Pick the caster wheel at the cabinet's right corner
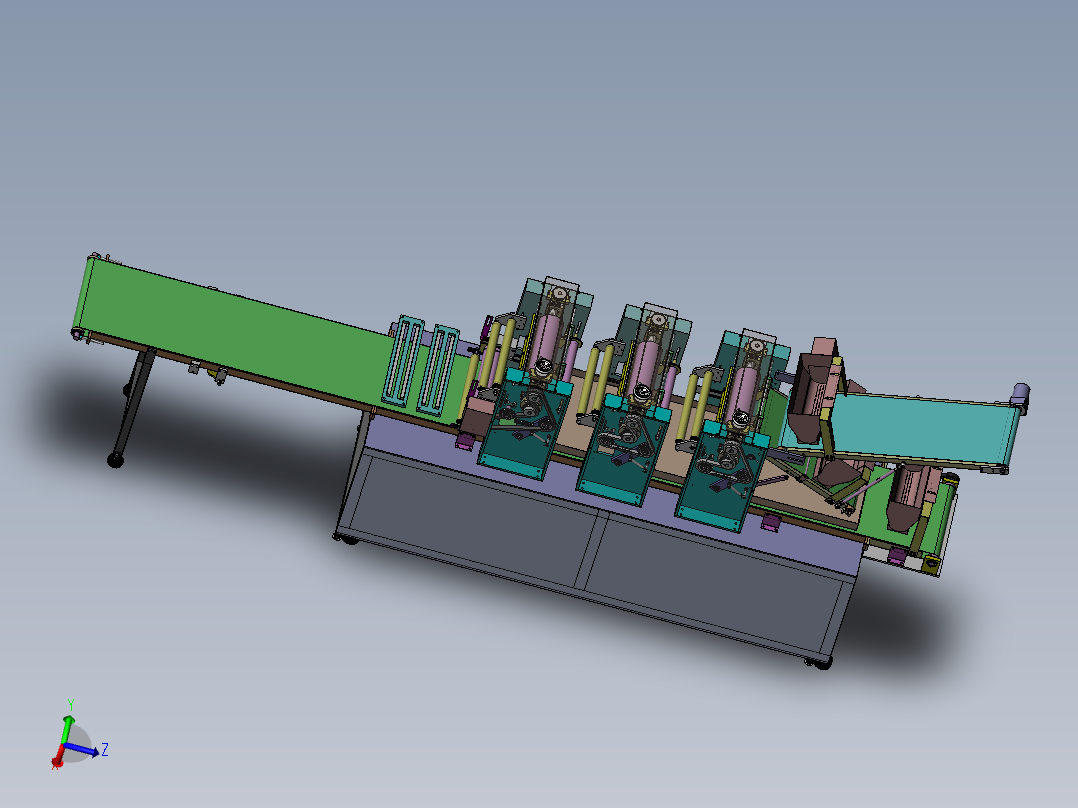Screen dimensions: 1078x808 coord(819,663)
